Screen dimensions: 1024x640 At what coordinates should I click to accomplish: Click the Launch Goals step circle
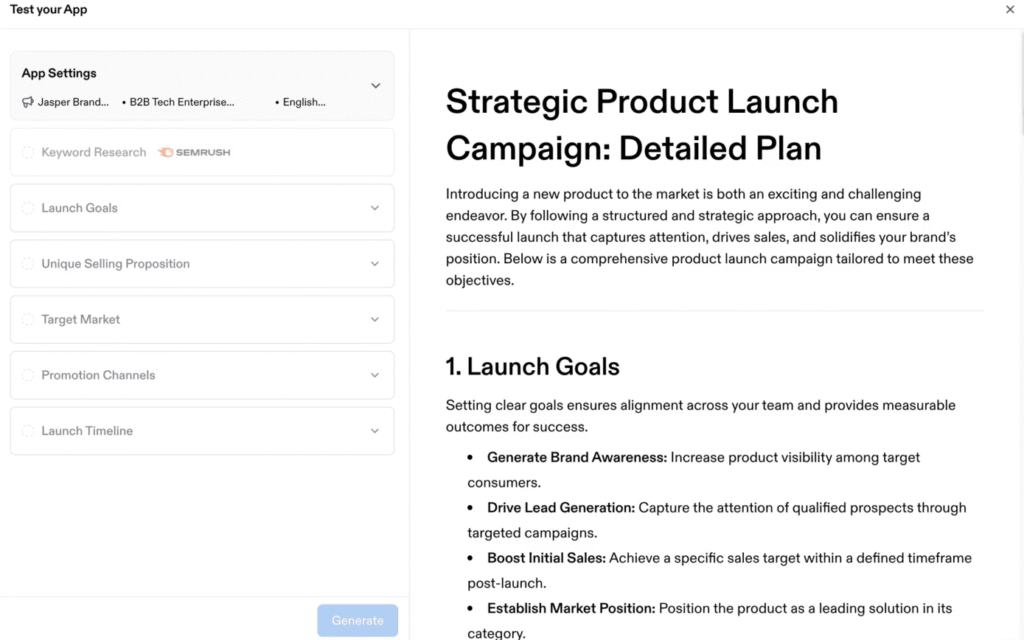coord(28,208)
